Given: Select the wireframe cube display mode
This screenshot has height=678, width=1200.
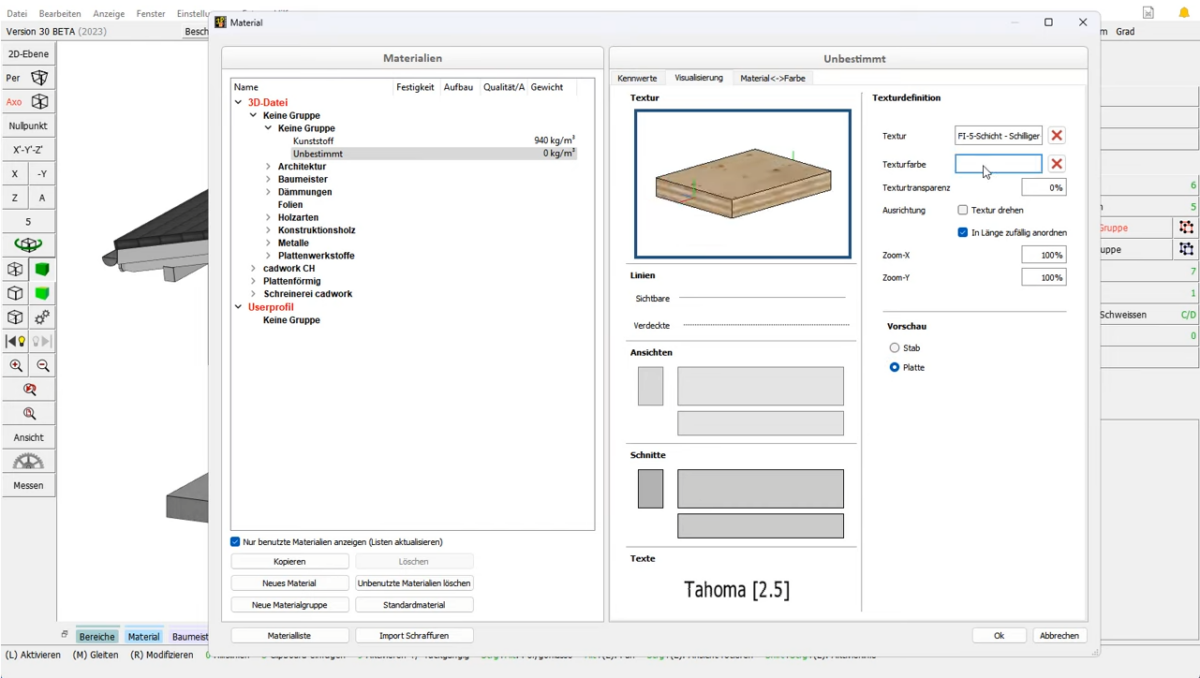Looking at the screenshot, I should point(16,268).
